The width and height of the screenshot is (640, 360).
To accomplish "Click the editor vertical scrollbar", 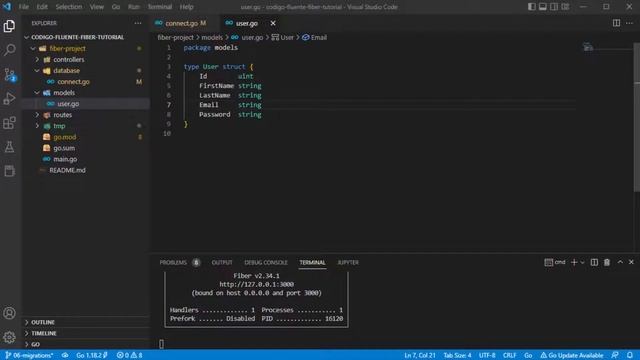I will click(x=637, y=116).
